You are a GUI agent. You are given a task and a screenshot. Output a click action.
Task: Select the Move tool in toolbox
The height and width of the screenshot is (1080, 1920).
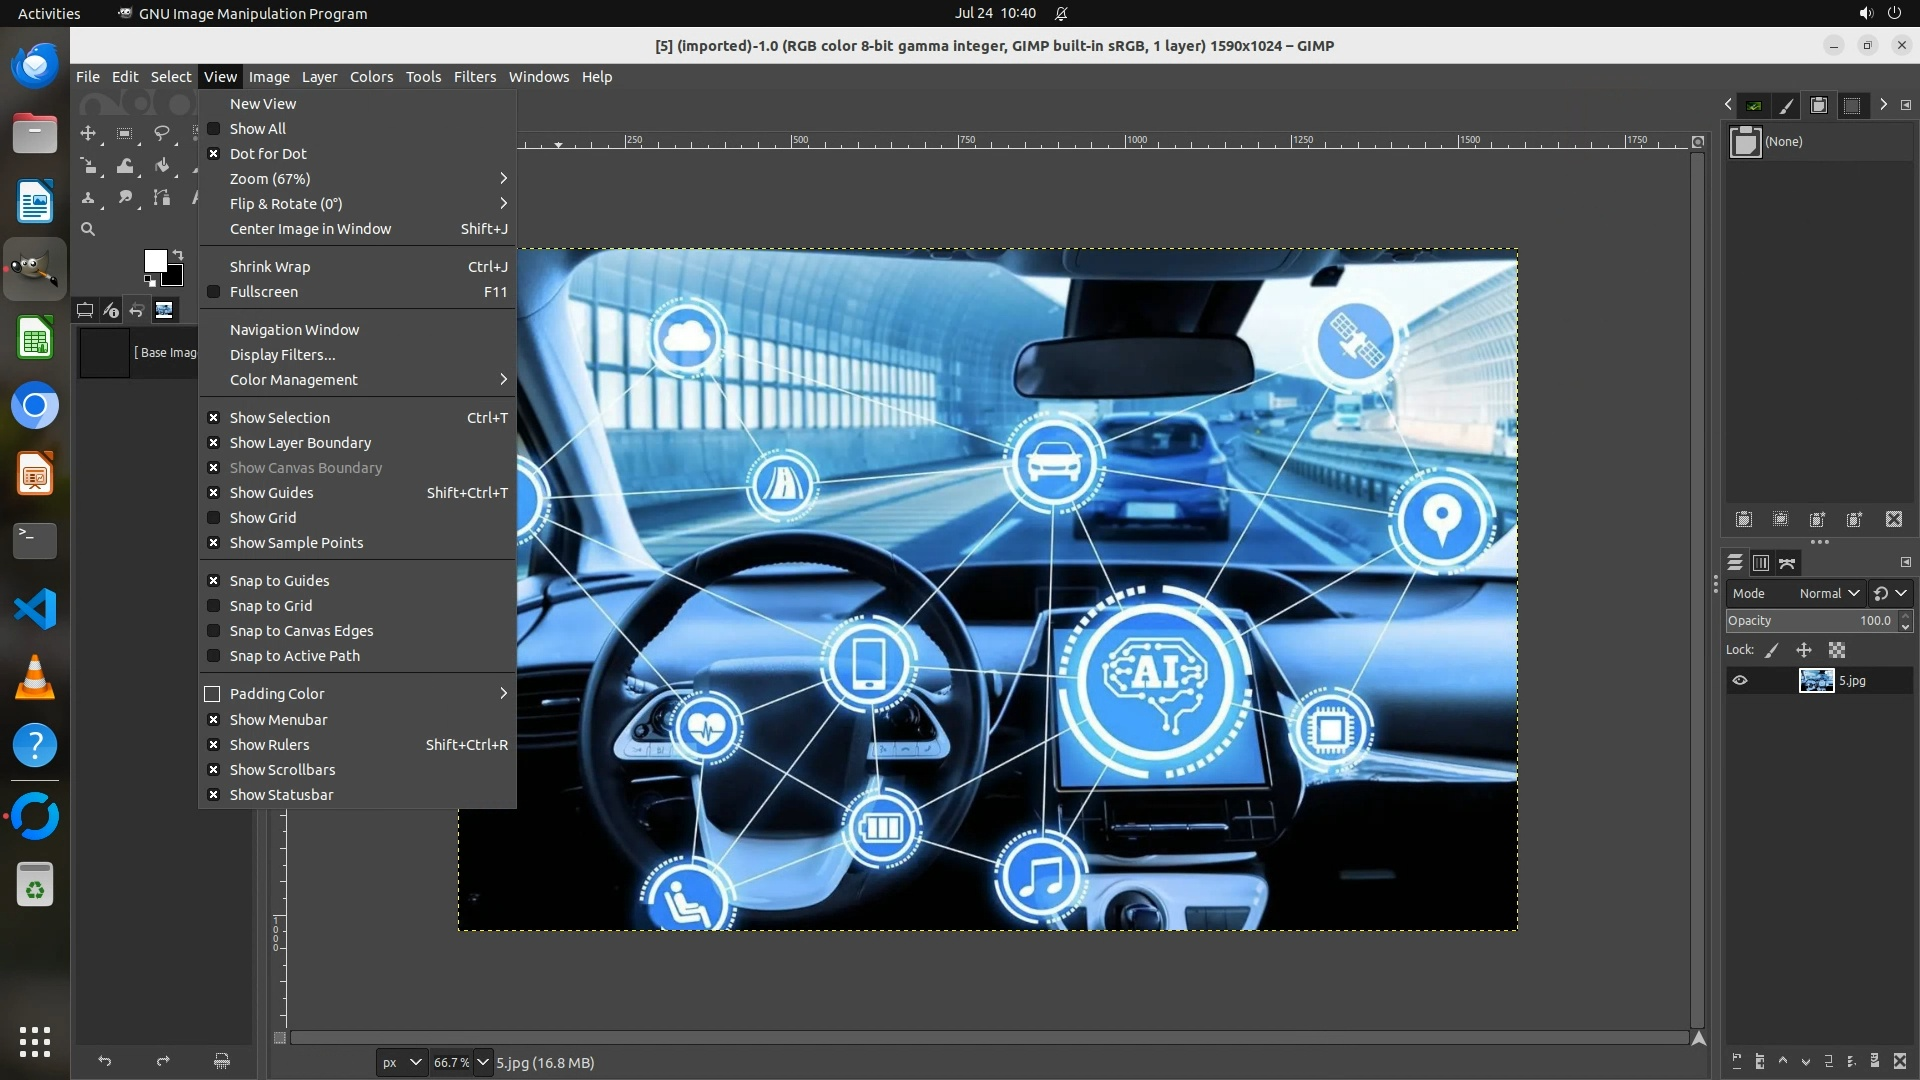(88, 133)
